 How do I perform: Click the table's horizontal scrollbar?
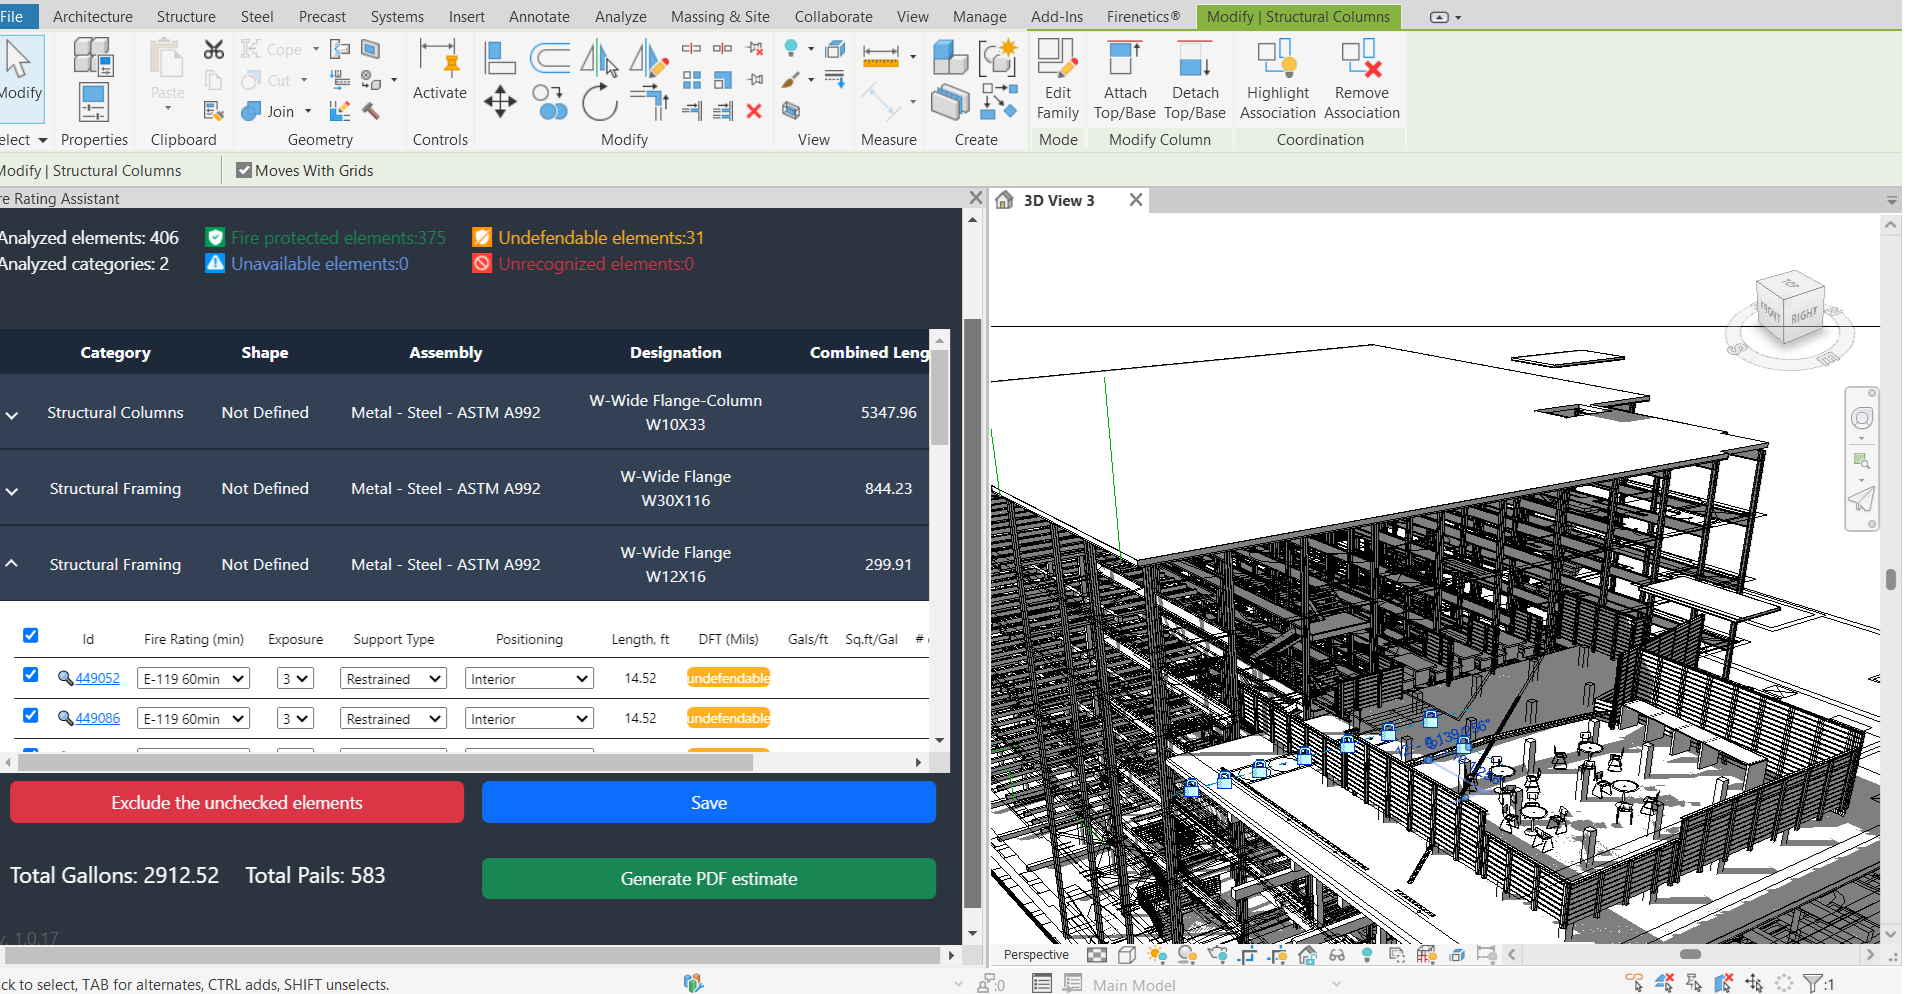pyautogui.click(x=385, y=763)
